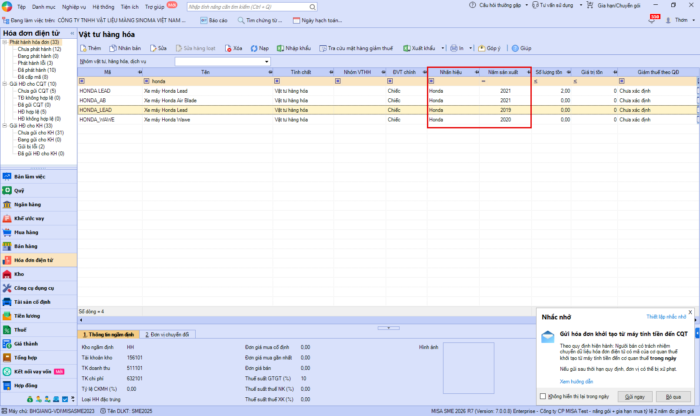Open the Kết nối vay vốn module
The width and height of the screenshot is (700, 416).
pyautogui.click(x=39, y=371)
